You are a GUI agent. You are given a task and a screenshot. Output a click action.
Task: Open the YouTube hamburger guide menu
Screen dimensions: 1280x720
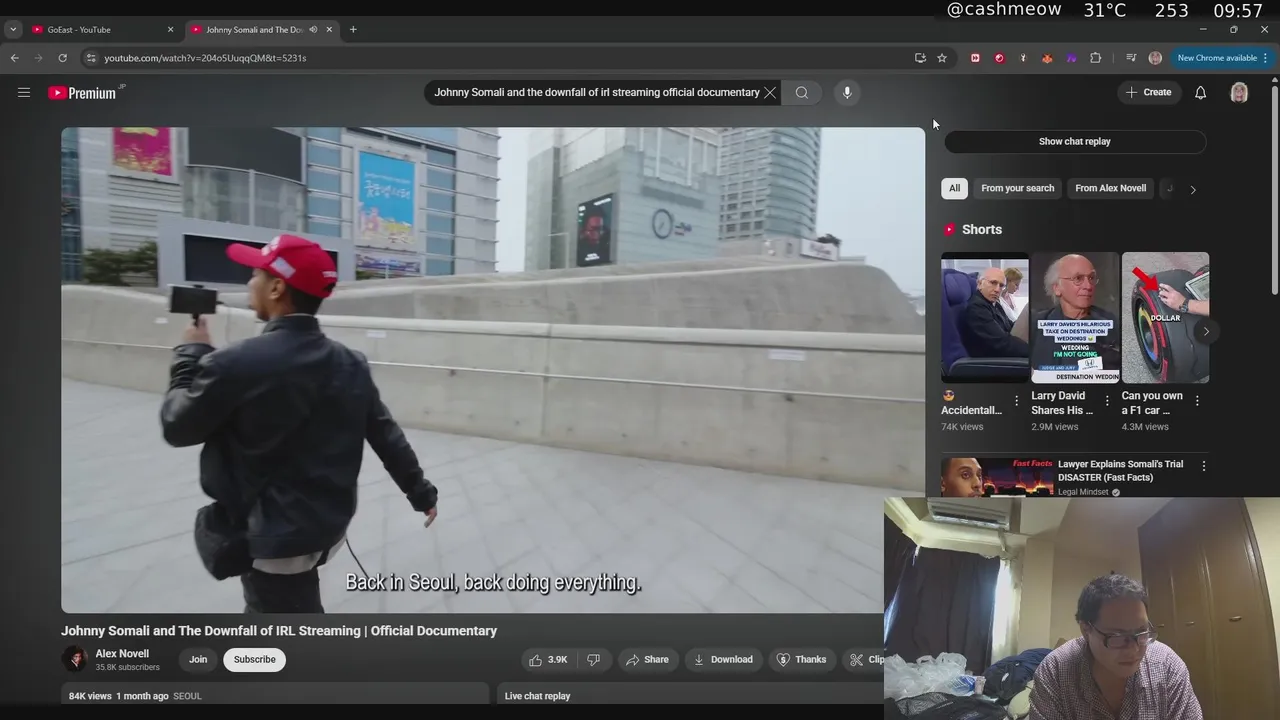[x=24, y=93]
